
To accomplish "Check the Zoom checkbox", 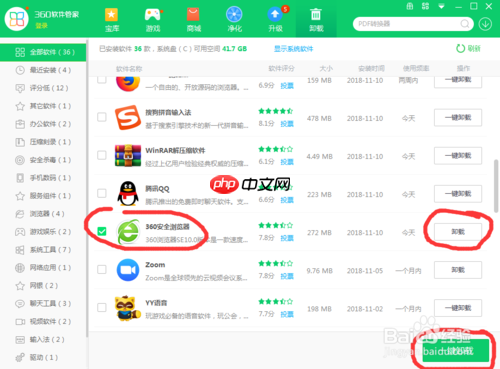I will (102, 269).
